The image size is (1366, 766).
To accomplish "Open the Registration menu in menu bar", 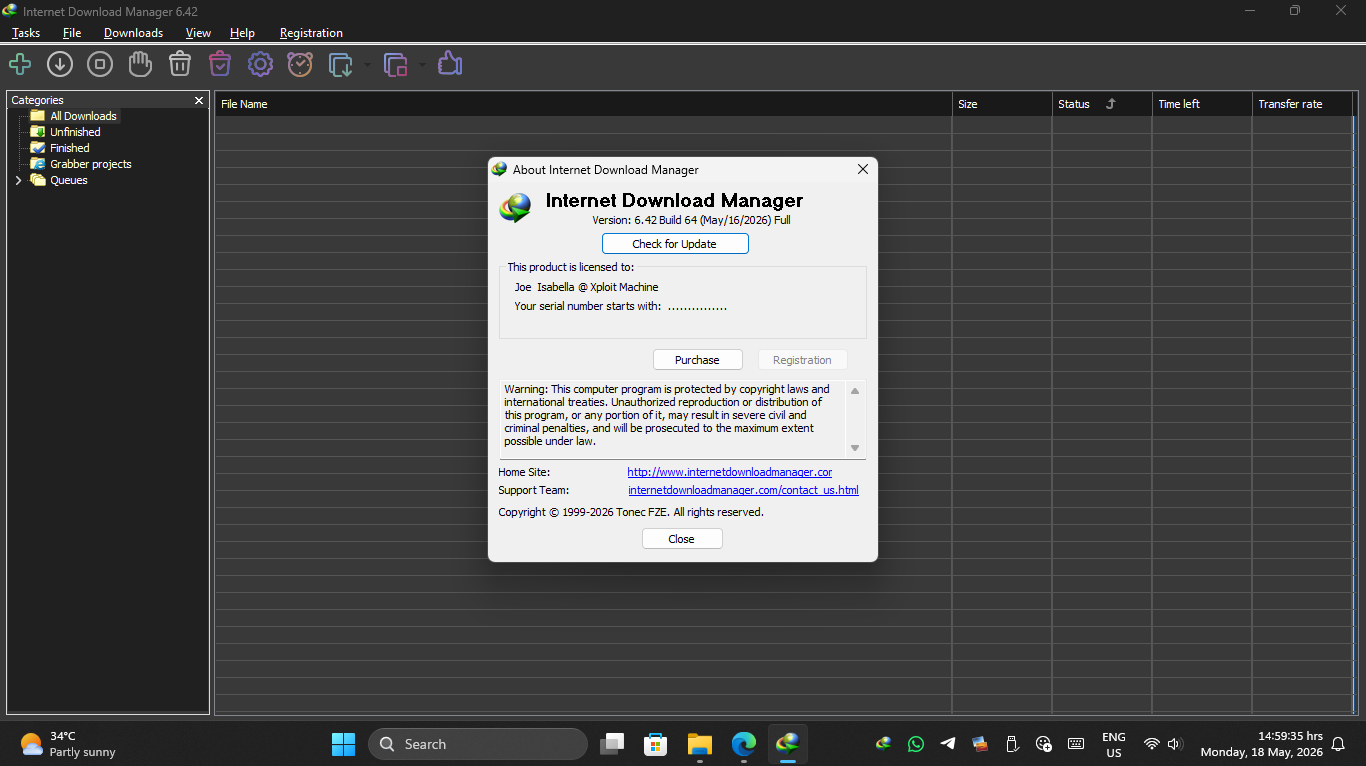I will [311, 33].
